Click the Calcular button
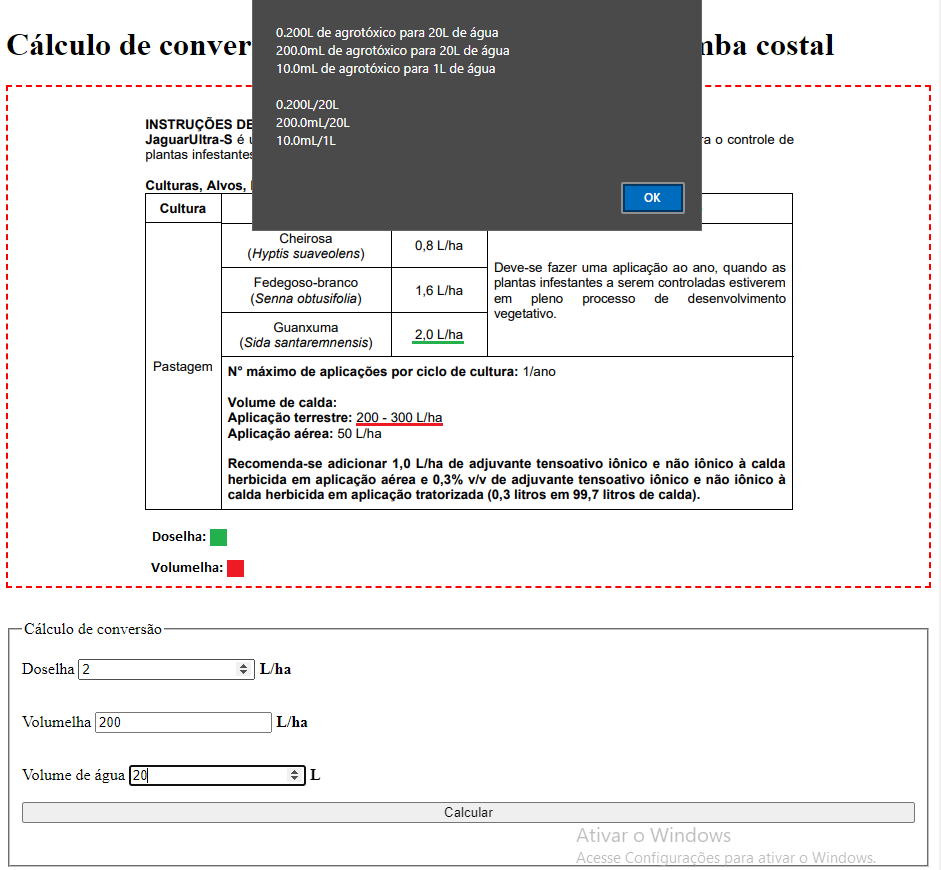The height and width of the screenshot is (870, 941). coord(468,812)
